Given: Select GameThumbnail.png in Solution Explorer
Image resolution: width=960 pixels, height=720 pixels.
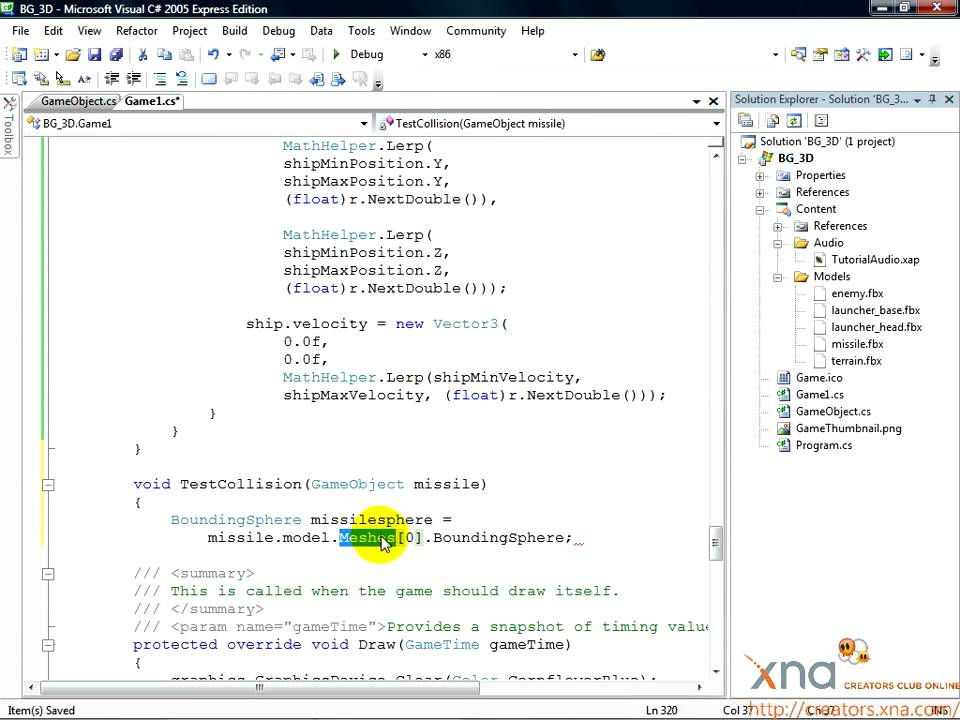Looking at the screenshot, I should tap(849, 429).
